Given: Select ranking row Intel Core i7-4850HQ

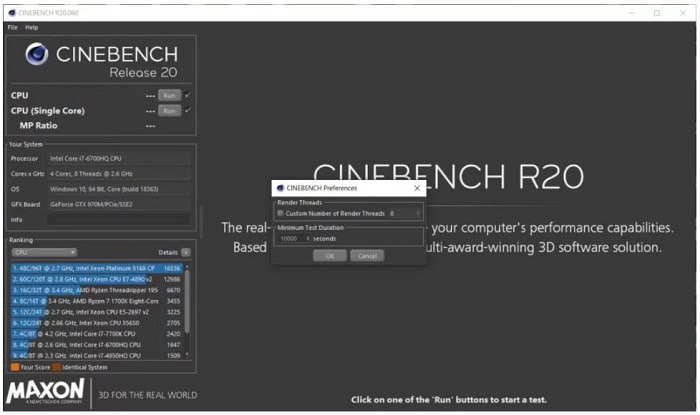Looking at the screenshot, I should coord(97,355).
